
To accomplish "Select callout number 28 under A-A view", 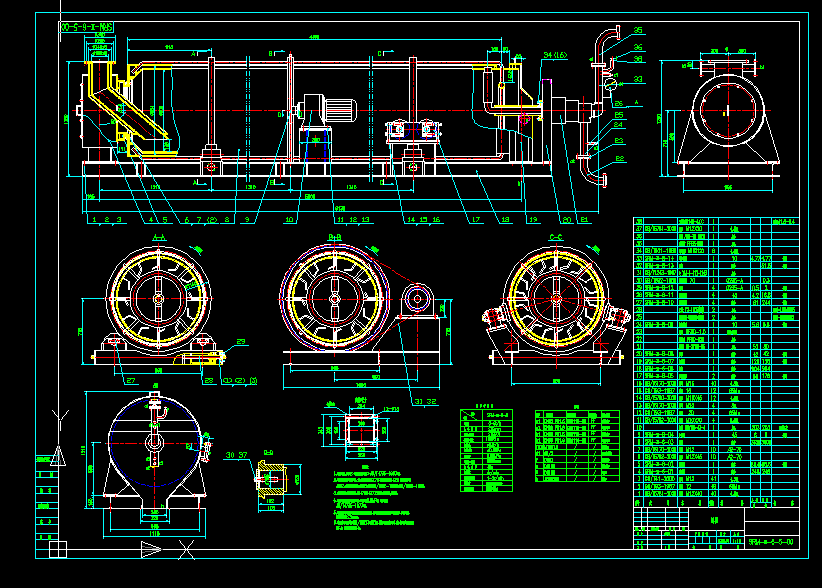I will click(x=209, y=381).
